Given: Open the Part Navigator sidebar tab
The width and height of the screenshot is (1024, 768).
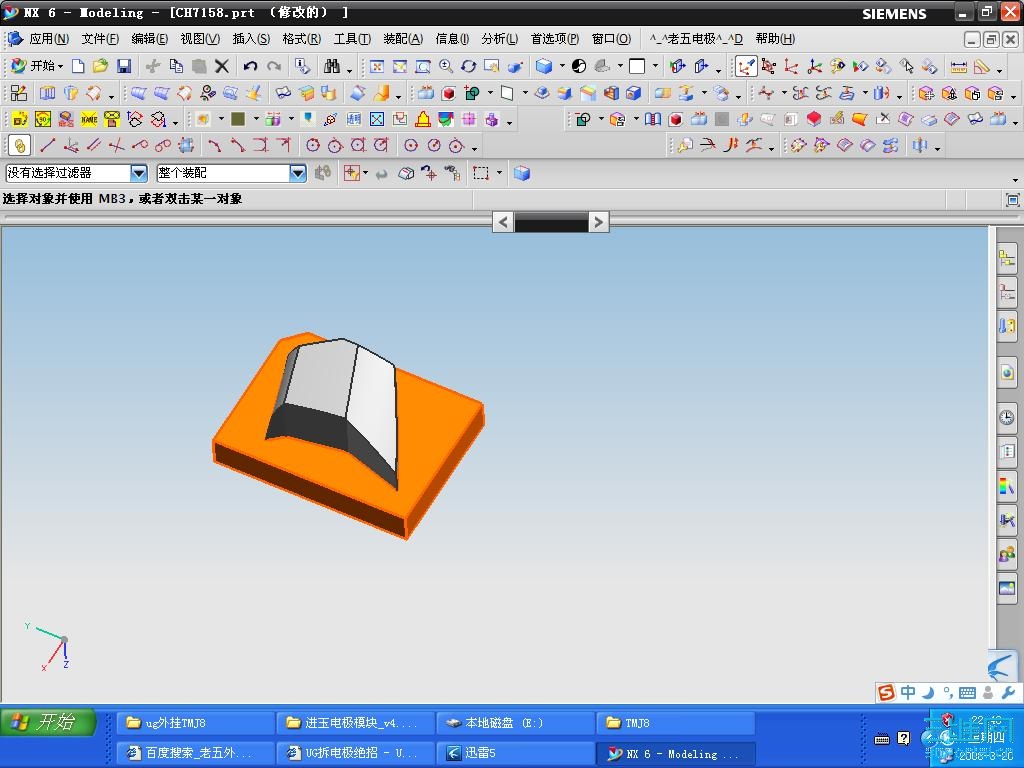Looking at the screenshot, I should click(x=1007, y=291).
